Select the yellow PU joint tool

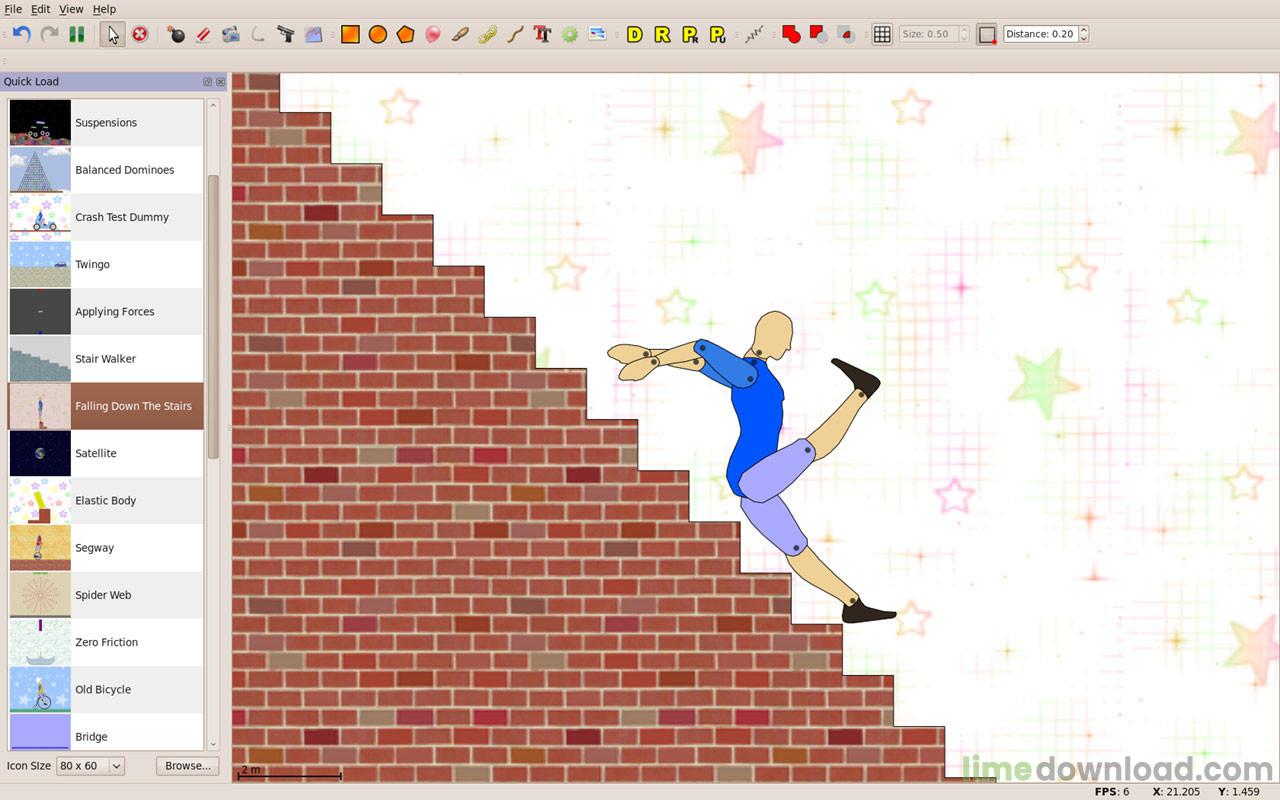click(717, 34)
